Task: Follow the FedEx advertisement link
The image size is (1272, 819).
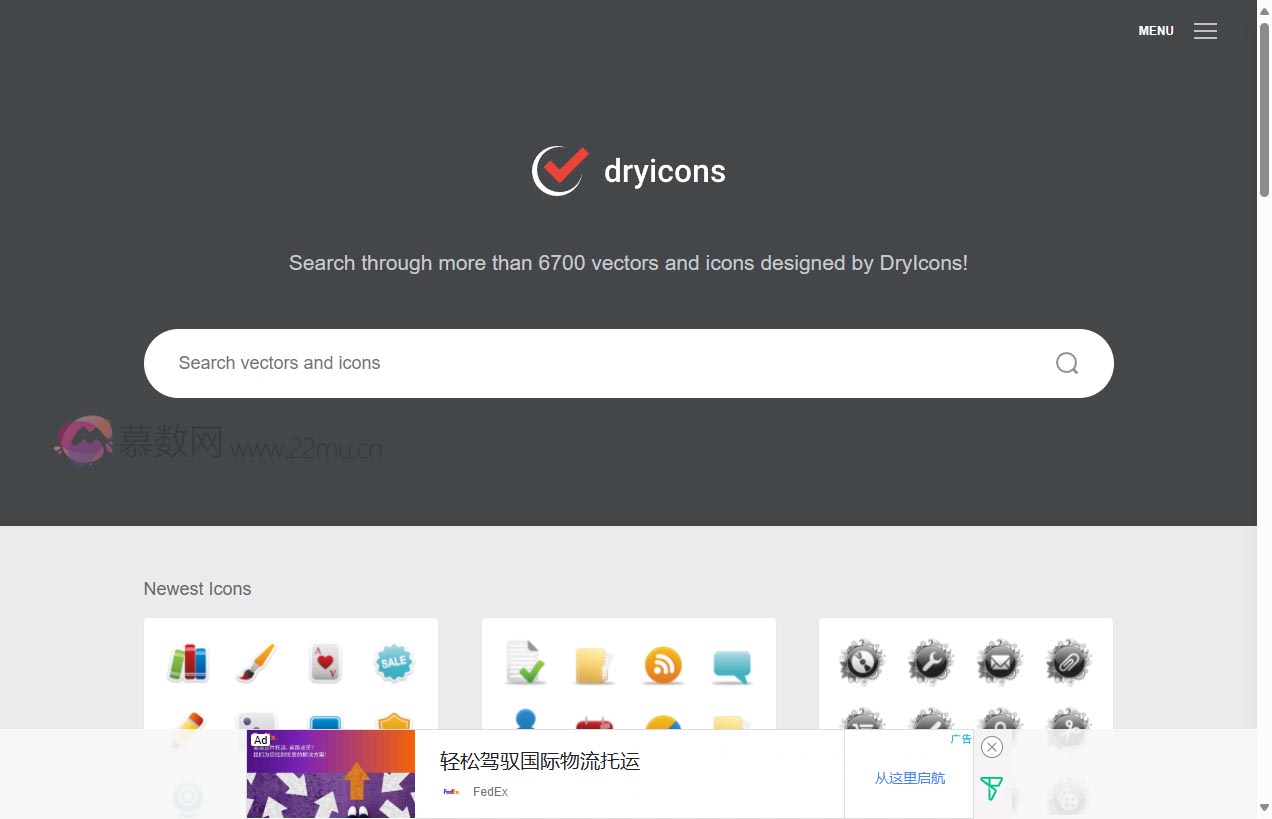Action: pos(539,761)
